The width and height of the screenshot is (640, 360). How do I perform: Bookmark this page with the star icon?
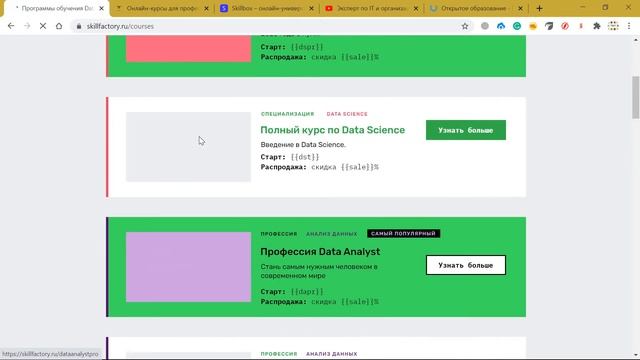pos(465,26)
